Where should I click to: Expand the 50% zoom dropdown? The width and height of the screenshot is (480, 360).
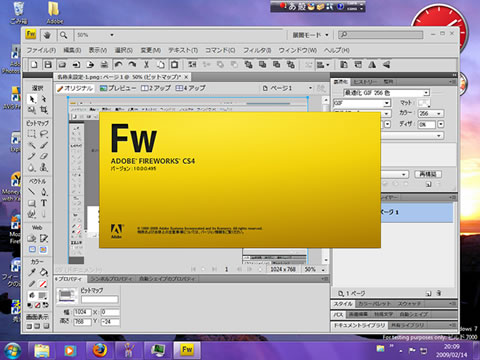(112, 35)
